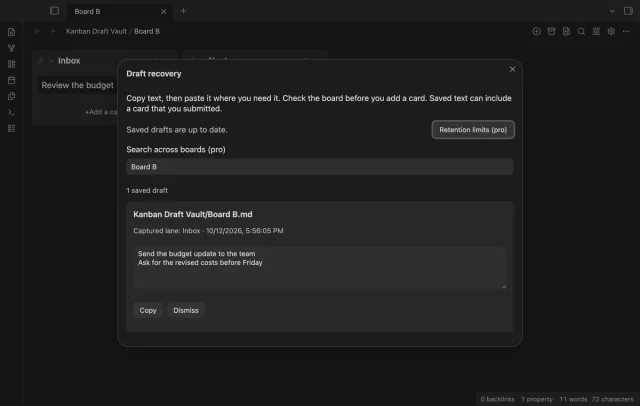
Task: Click the Captured lane: Inbox timestamp line
Action: [208, 231]
